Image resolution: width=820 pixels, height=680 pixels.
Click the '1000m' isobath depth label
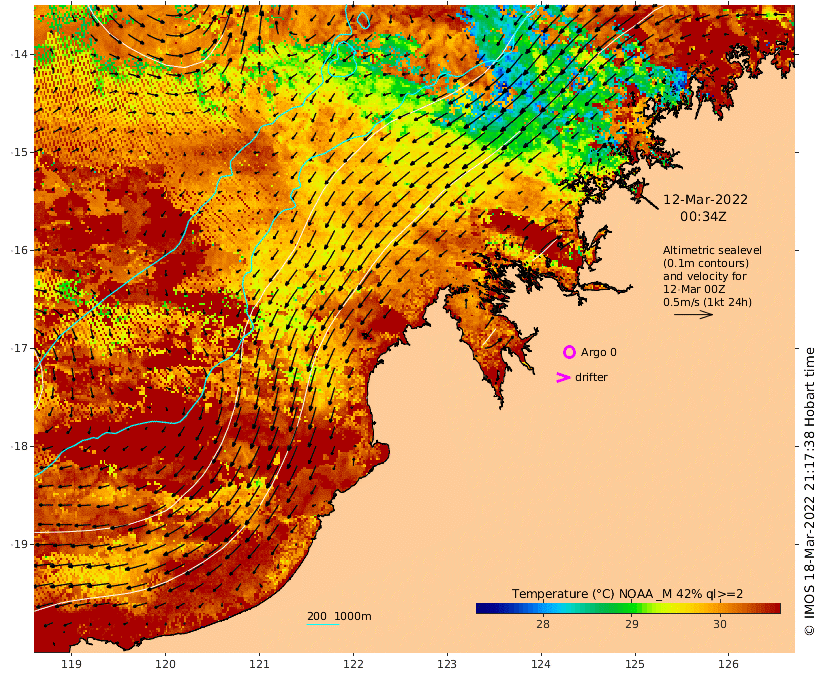353,616
